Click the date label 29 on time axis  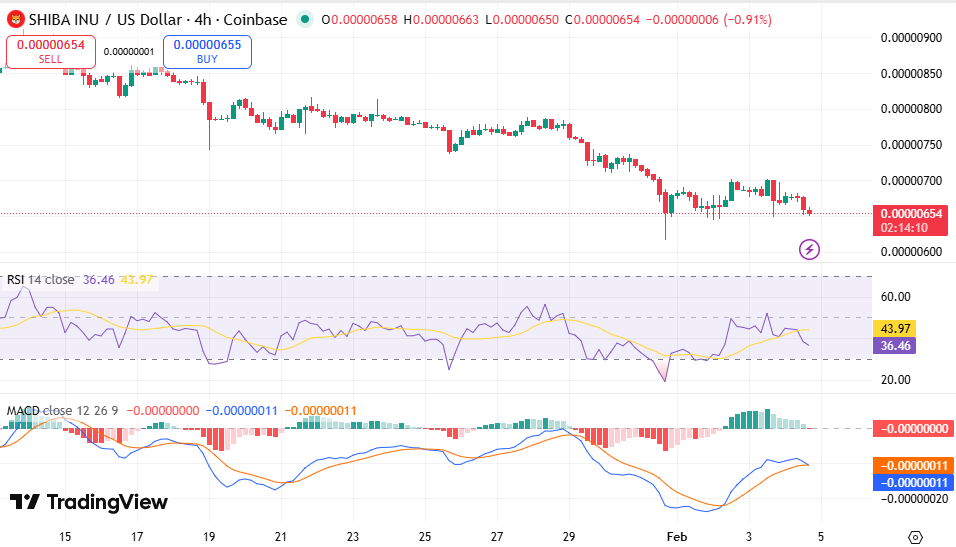[x=569, y=537]
